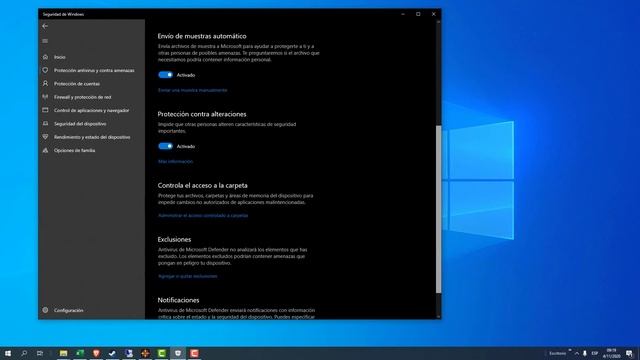This screenshot has height=360, width=640.
Task: Show hidden system tray icons
Action: coord(577,353)
